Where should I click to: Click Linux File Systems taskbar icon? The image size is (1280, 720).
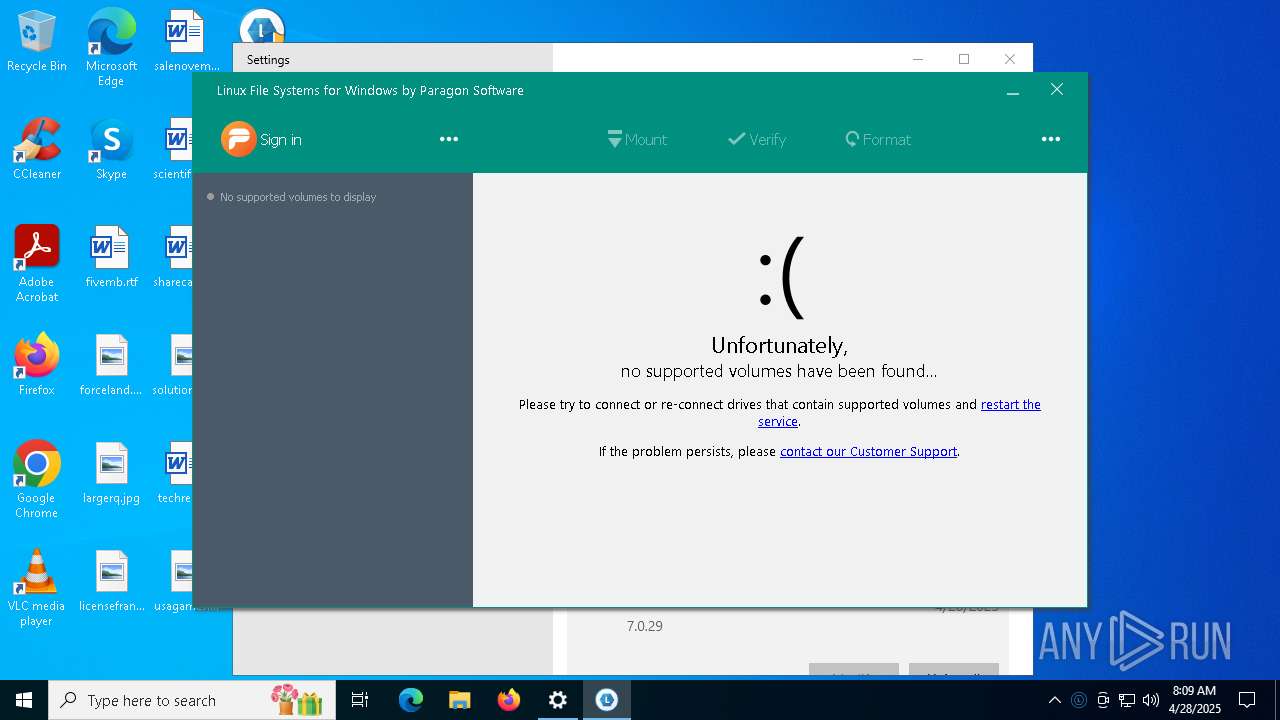point(607,700)
